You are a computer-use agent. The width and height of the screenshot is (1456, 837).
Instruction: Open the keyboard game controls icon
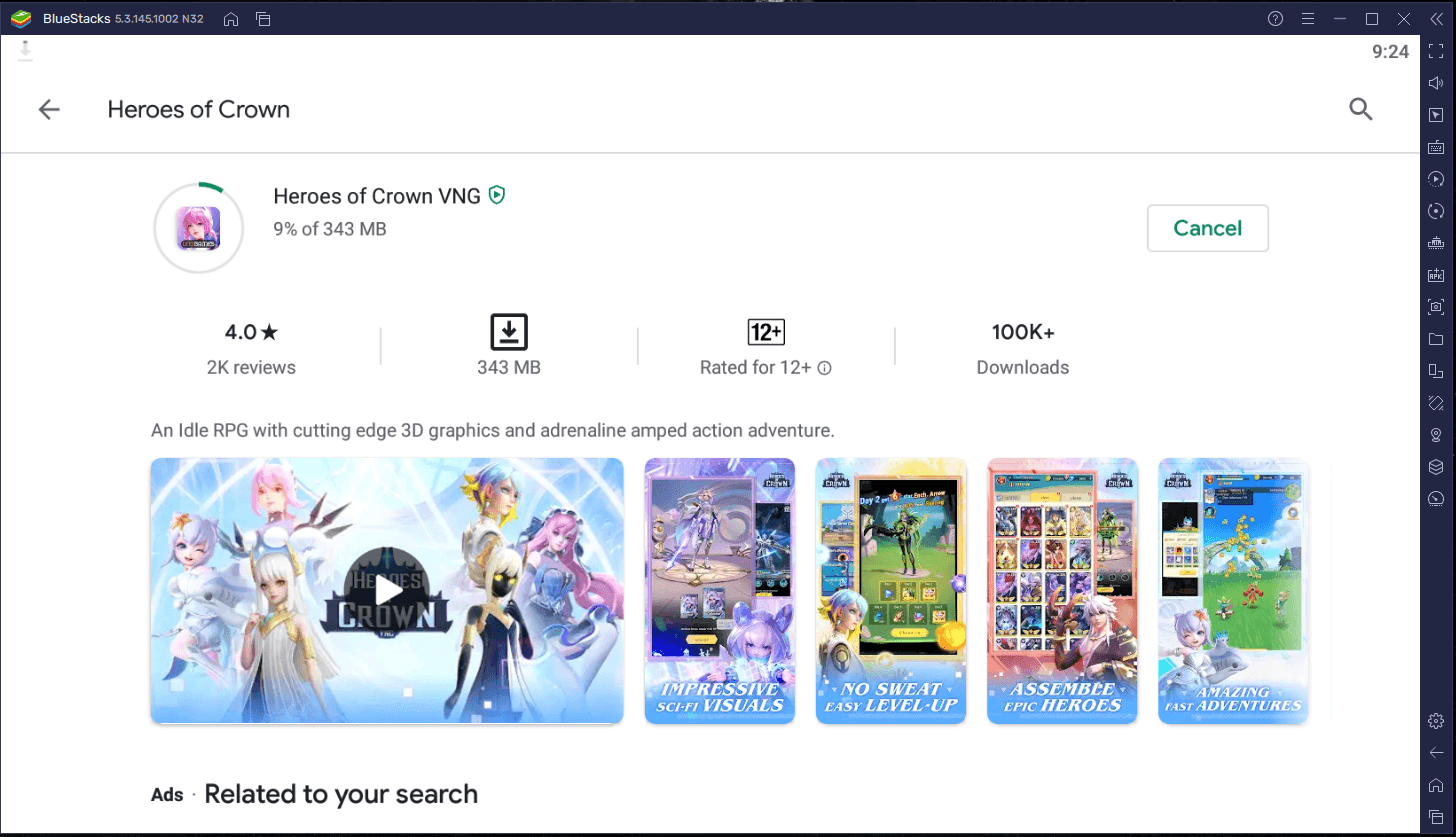1436,147
